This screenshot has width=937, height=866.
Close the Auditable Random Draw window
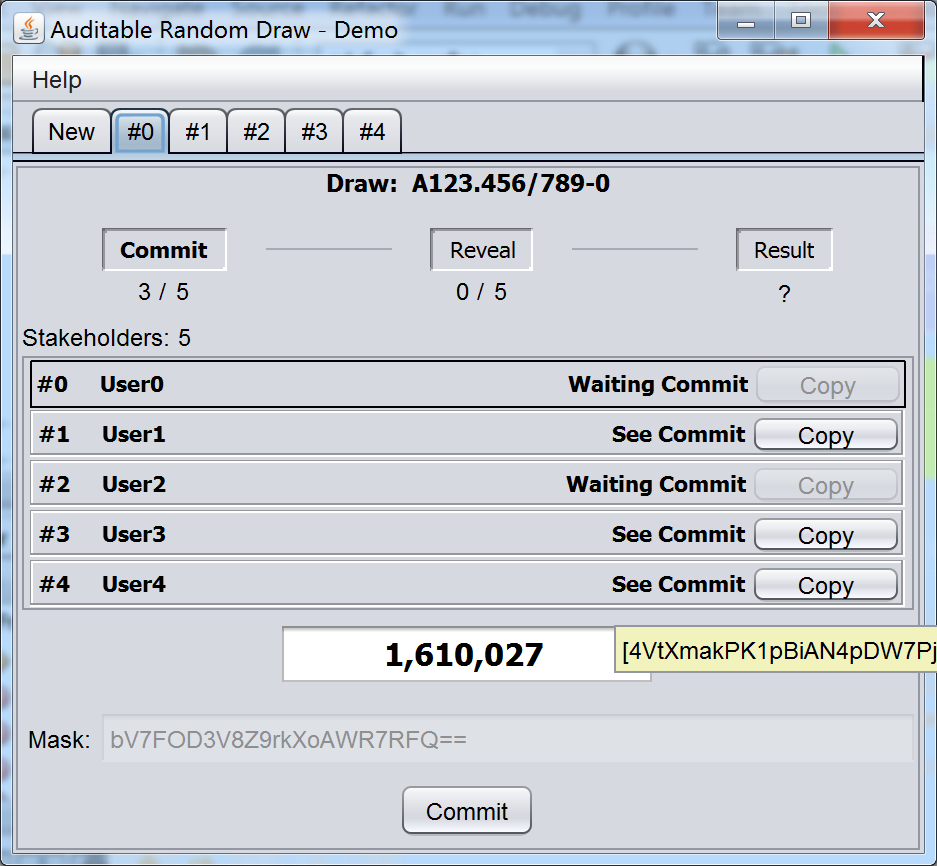pyautogui.click(x=876, y=22)
